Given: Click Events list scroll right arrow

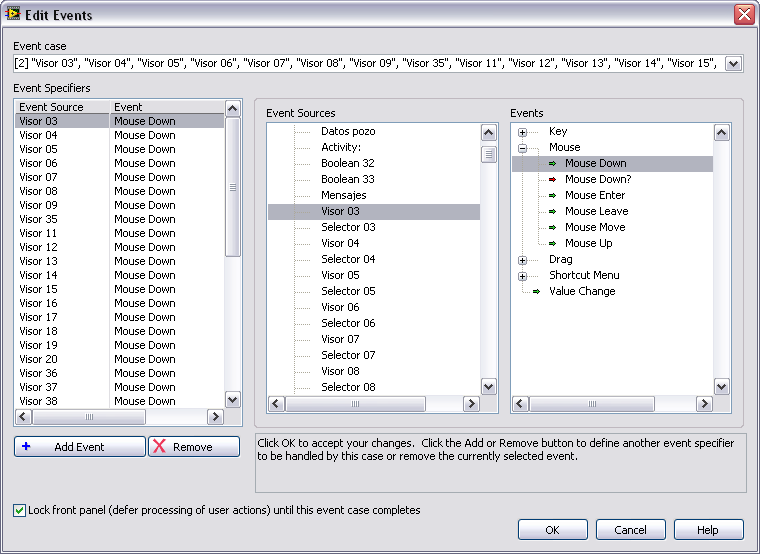Looking at the screenshot, I should click(x=704, y=404).
